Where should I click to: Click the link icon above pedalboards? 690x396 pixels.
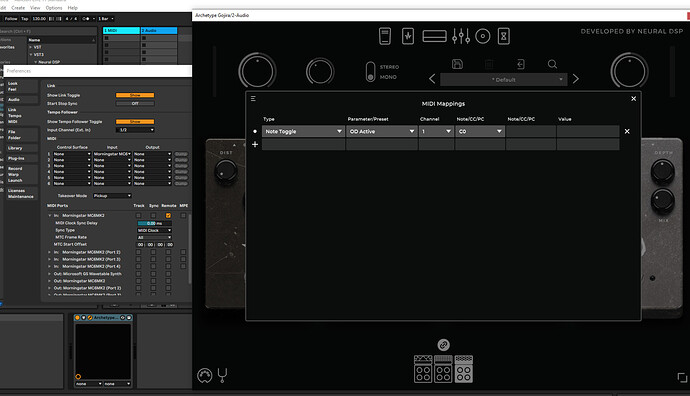(443, 345)
